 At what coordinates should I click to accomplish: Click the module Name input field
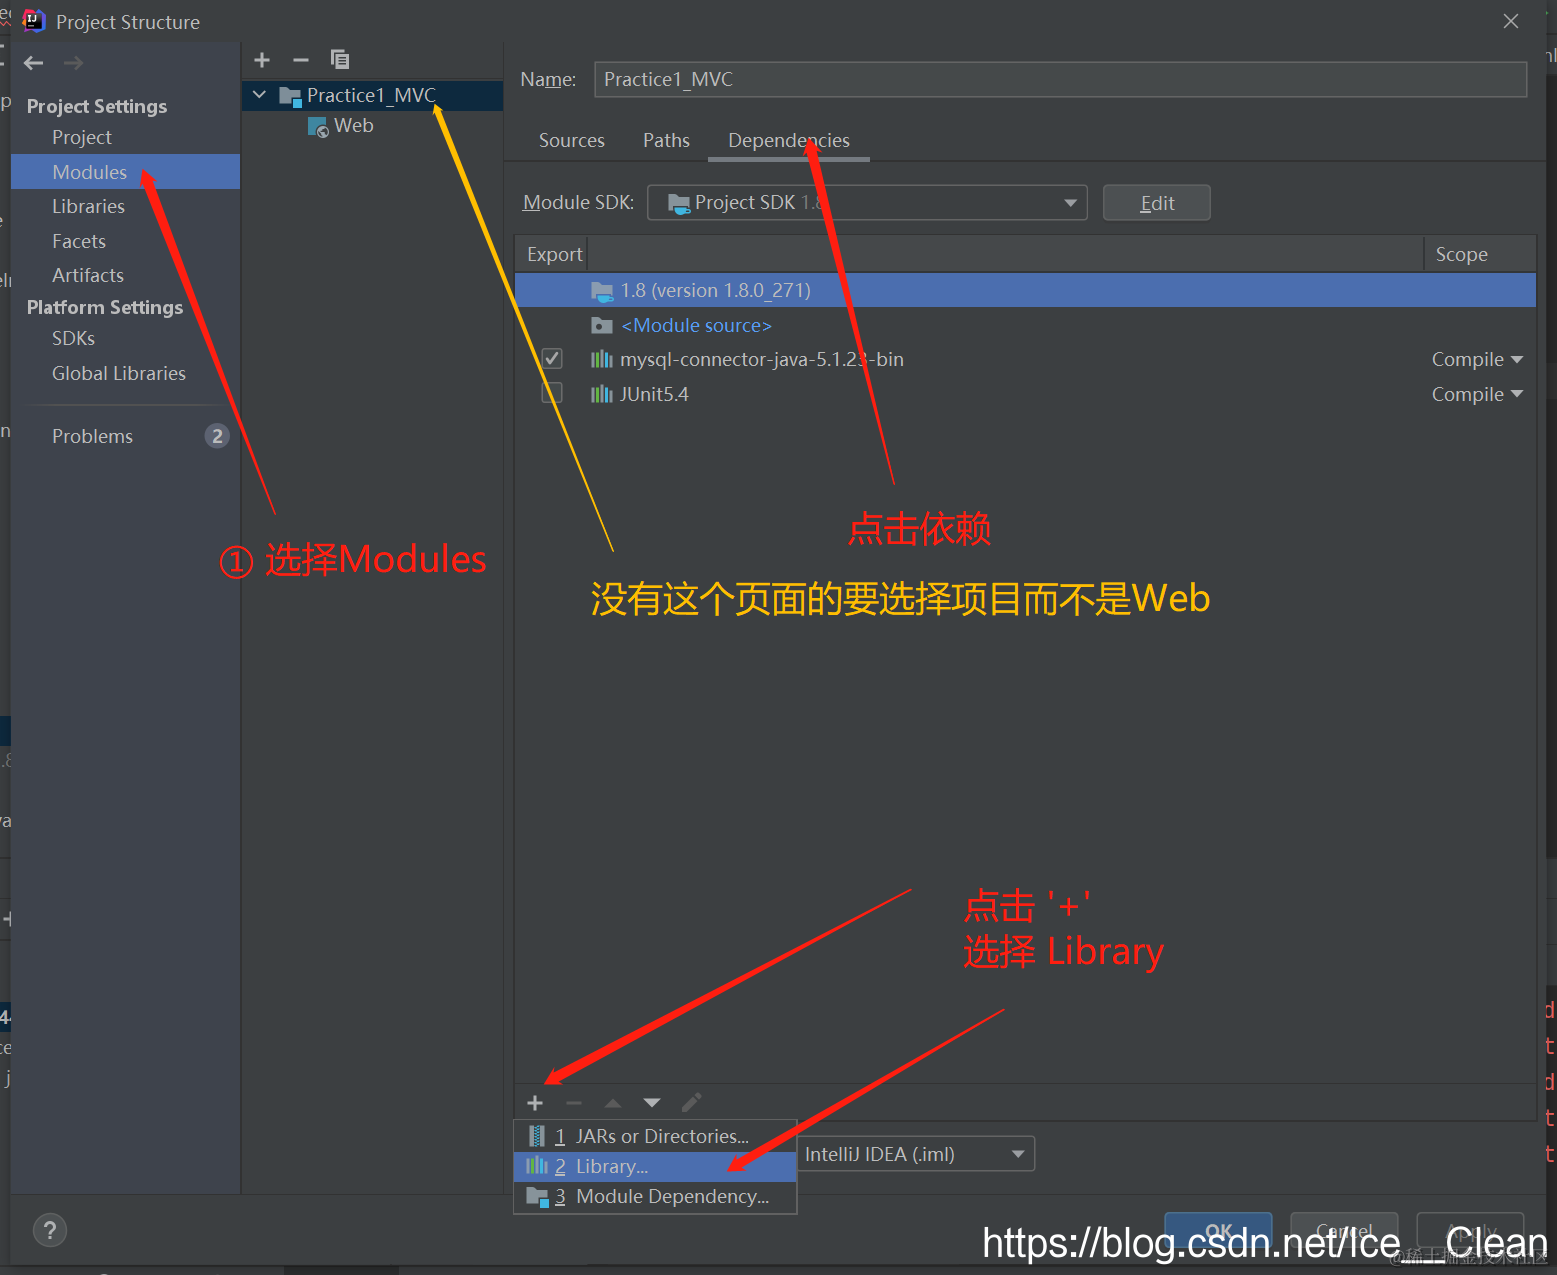tap(1060, 79)
